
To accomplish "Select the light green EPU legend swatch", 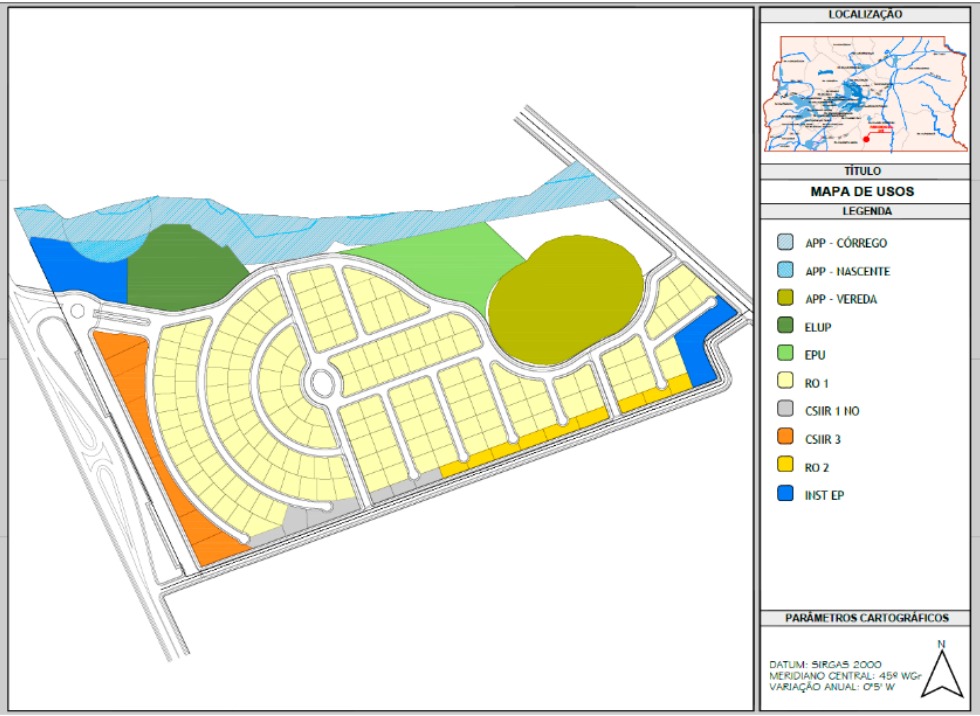I will 788,354.
